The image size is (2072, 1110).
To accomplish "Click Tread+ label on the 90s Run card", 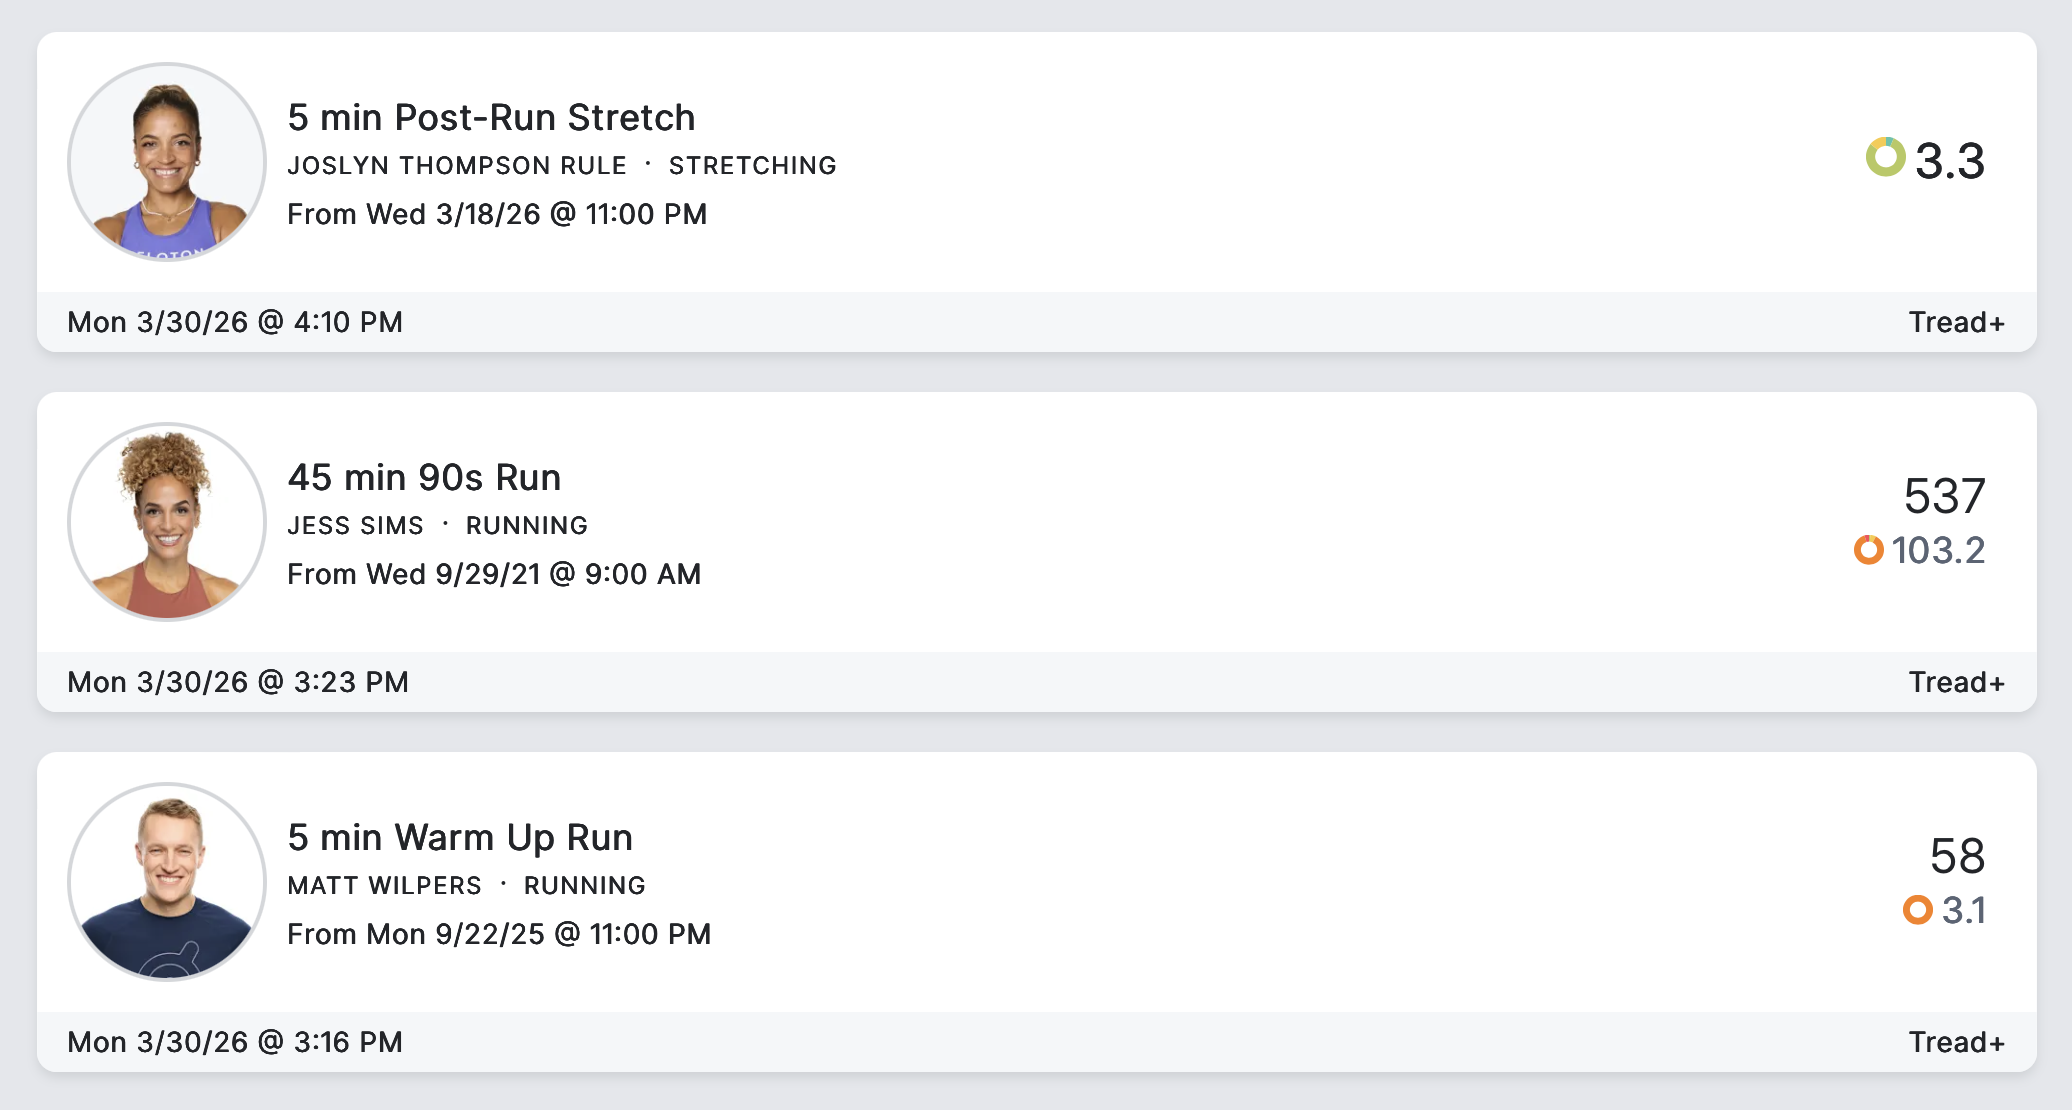I will [1956, 682].
